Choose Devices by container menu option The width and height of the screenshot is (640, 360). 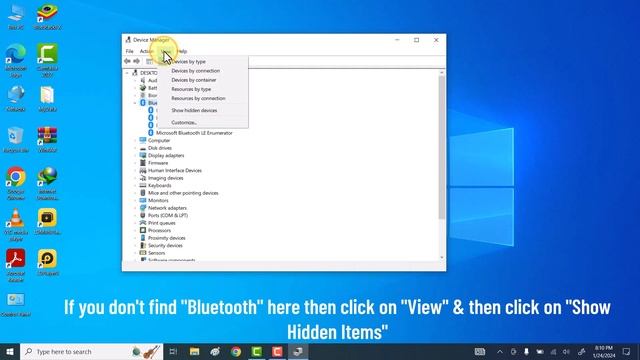tap(193, 80)
